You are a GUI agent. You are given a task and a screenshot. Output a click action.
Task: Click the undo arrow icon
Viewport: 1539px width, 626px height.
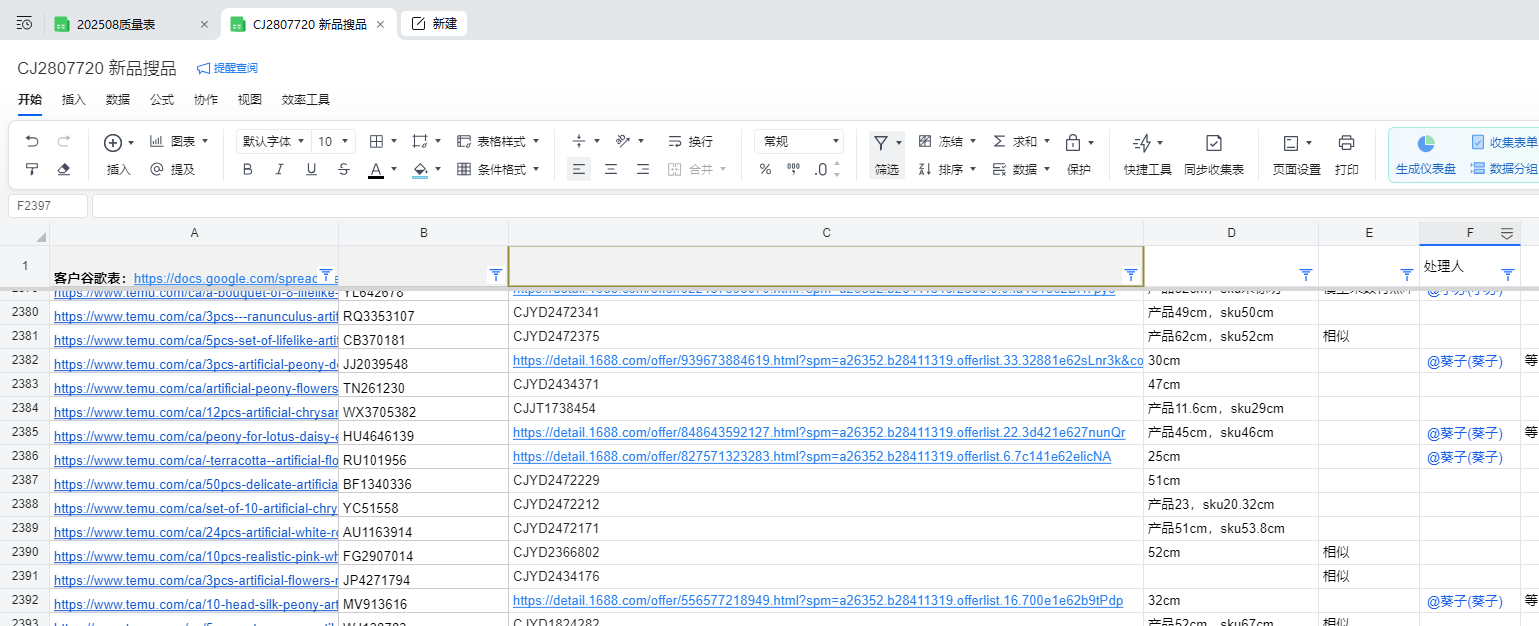click(x=32, y=142)
